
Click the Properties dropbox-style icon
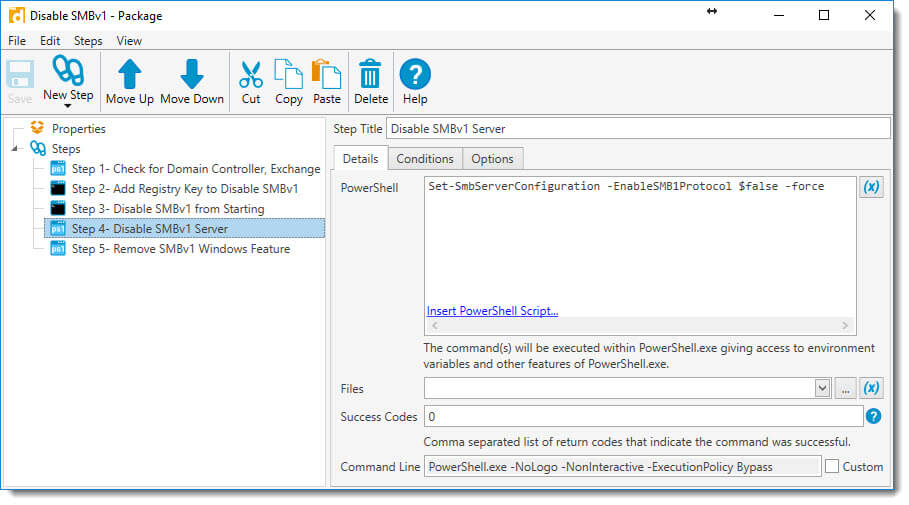(x=38, y=128)
